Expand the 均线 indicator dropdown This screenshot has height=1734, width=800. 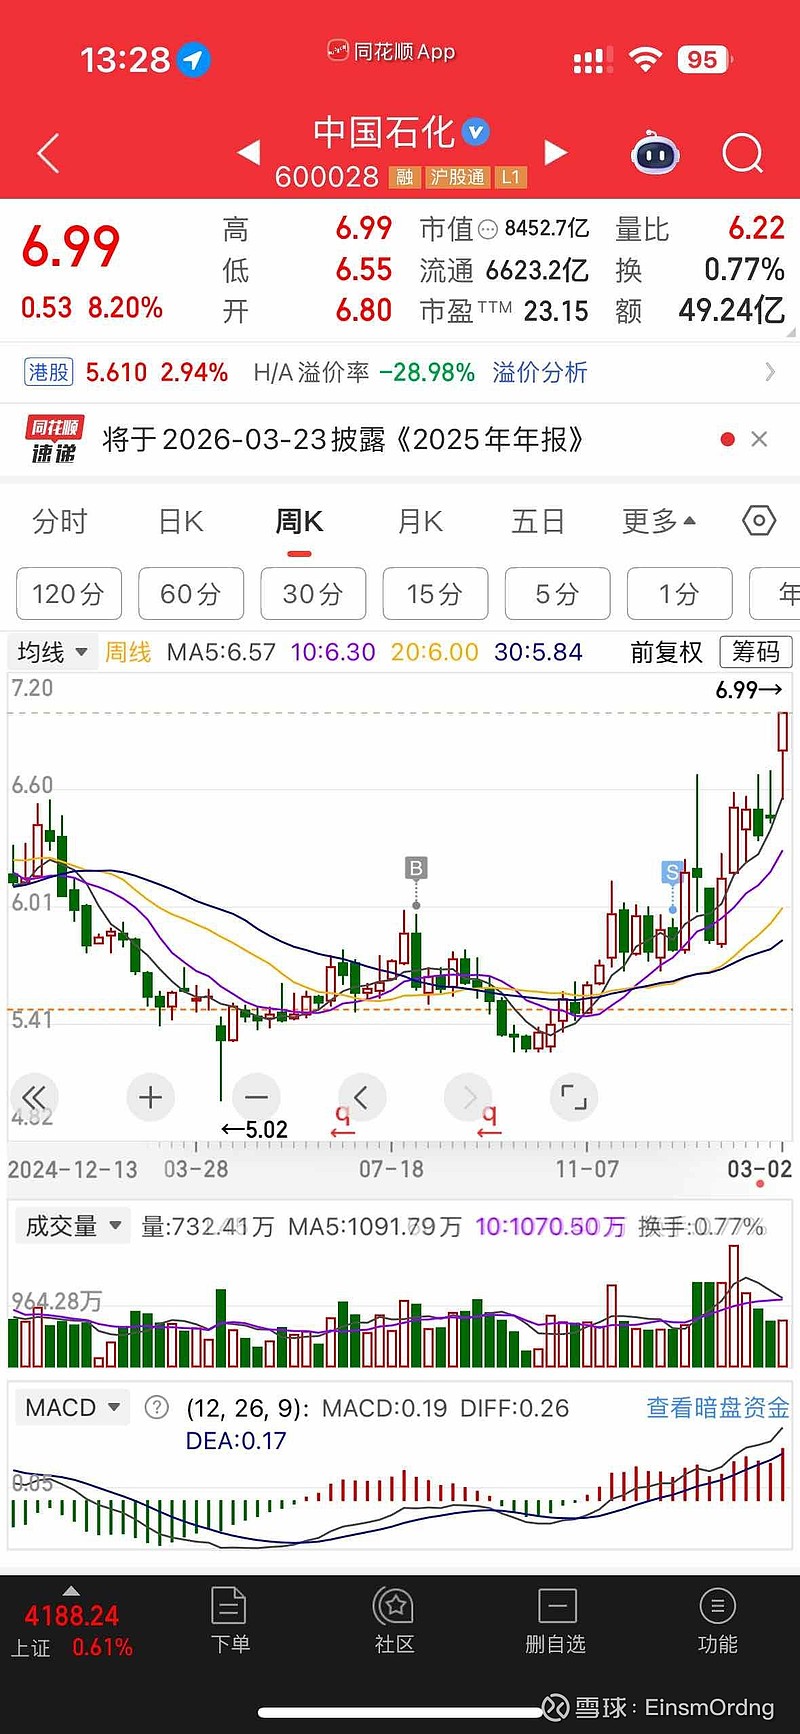(x=53, y=652)
